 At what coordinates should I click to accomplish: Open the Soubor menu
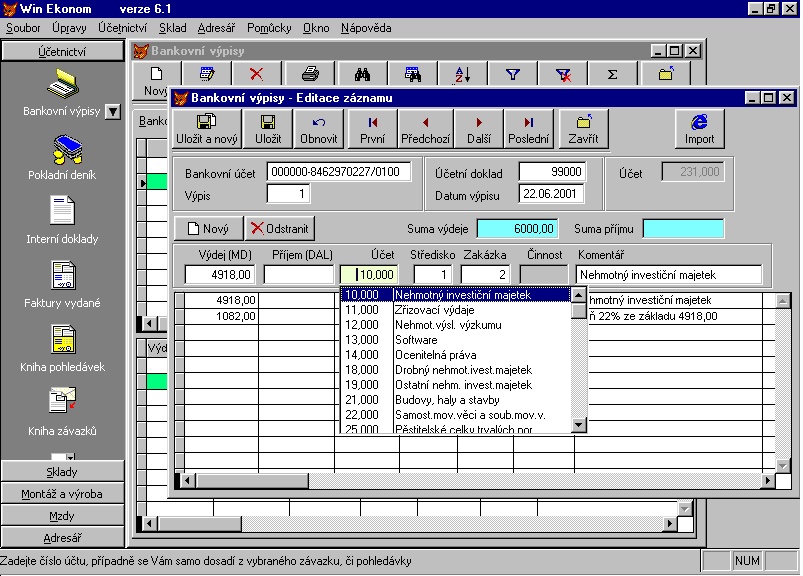click(23, 28)
